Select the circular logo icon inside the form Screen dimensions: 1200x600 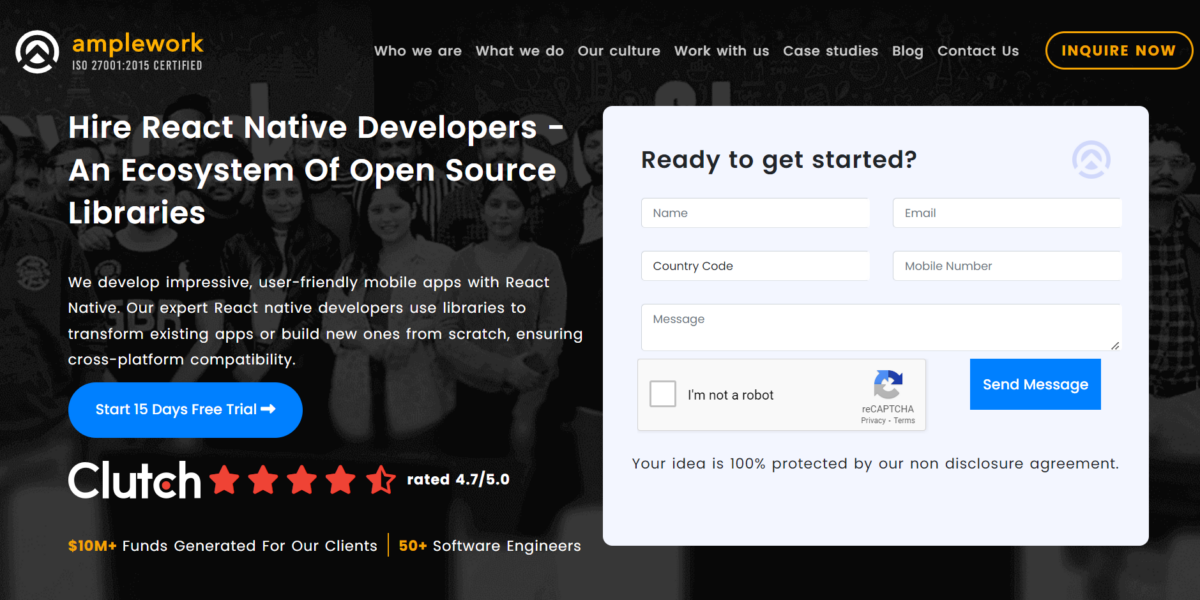pos(1091,159)
